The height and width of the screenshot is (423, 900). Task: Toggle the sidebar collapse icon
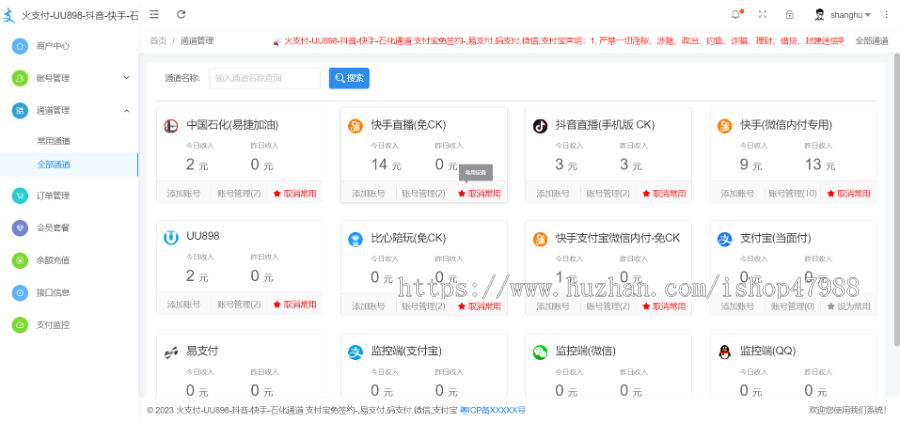[x=154, y=14]
